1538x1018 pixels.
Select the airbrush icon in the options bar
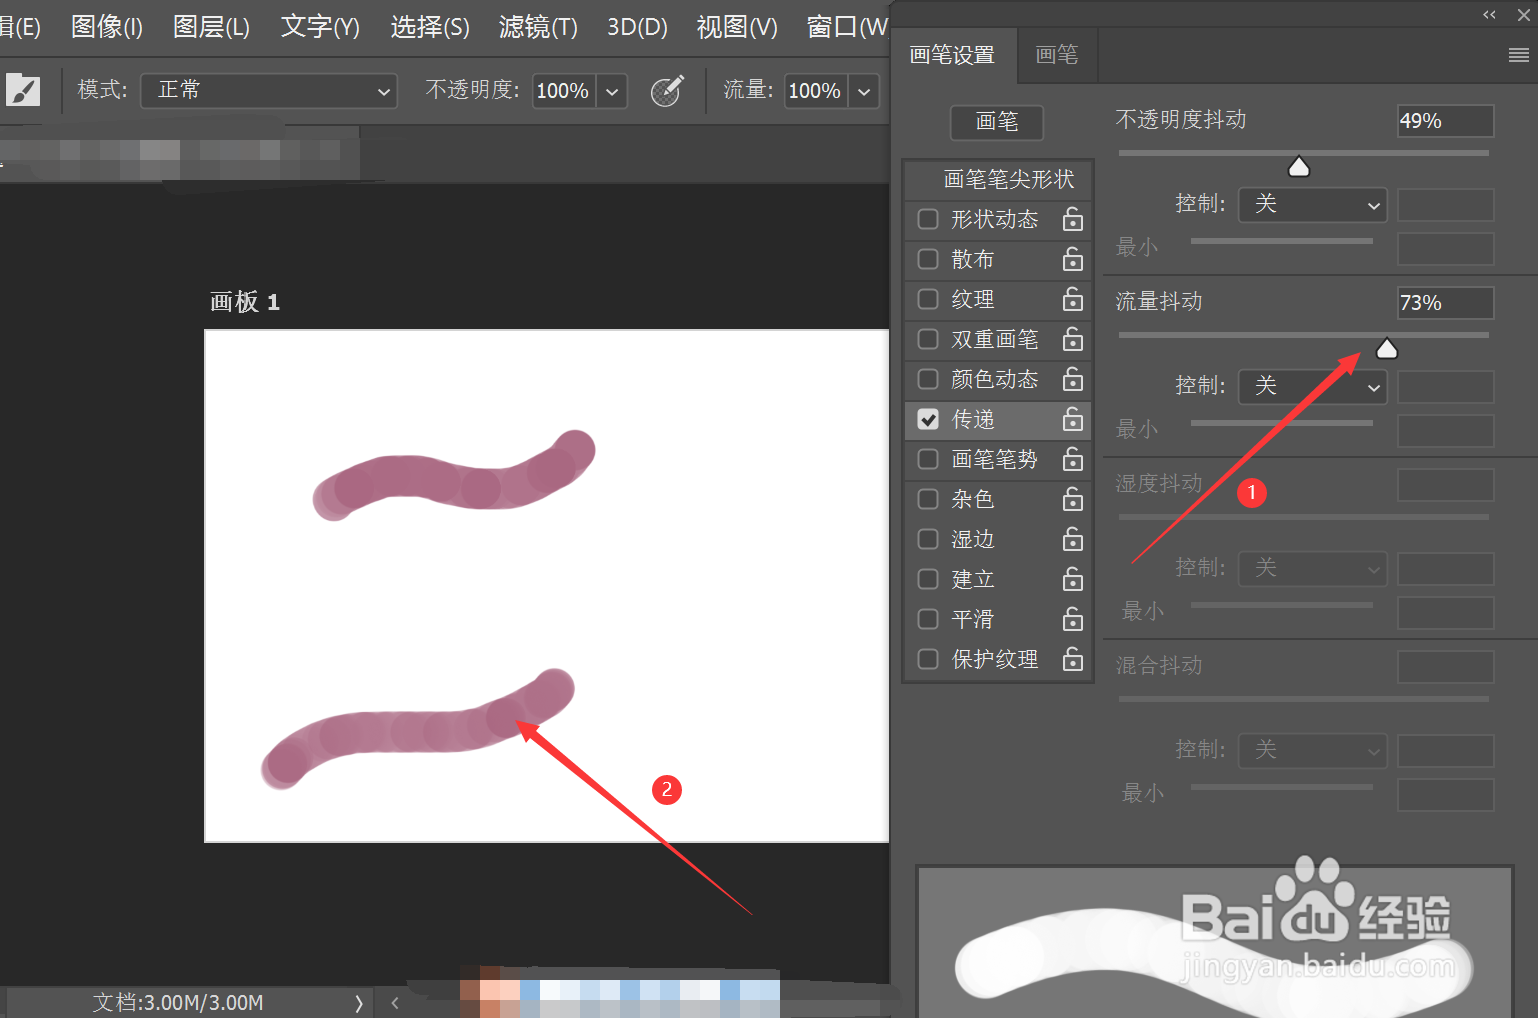pos(666,90)
